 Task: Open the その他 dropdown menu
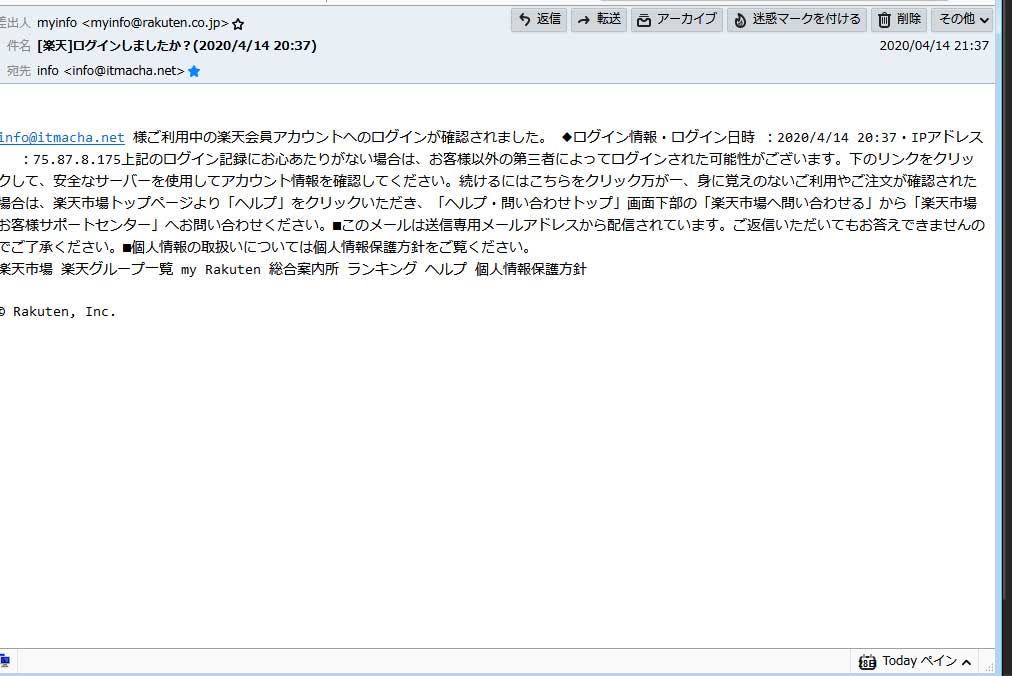pyautogui.click(x=962, y=20)
